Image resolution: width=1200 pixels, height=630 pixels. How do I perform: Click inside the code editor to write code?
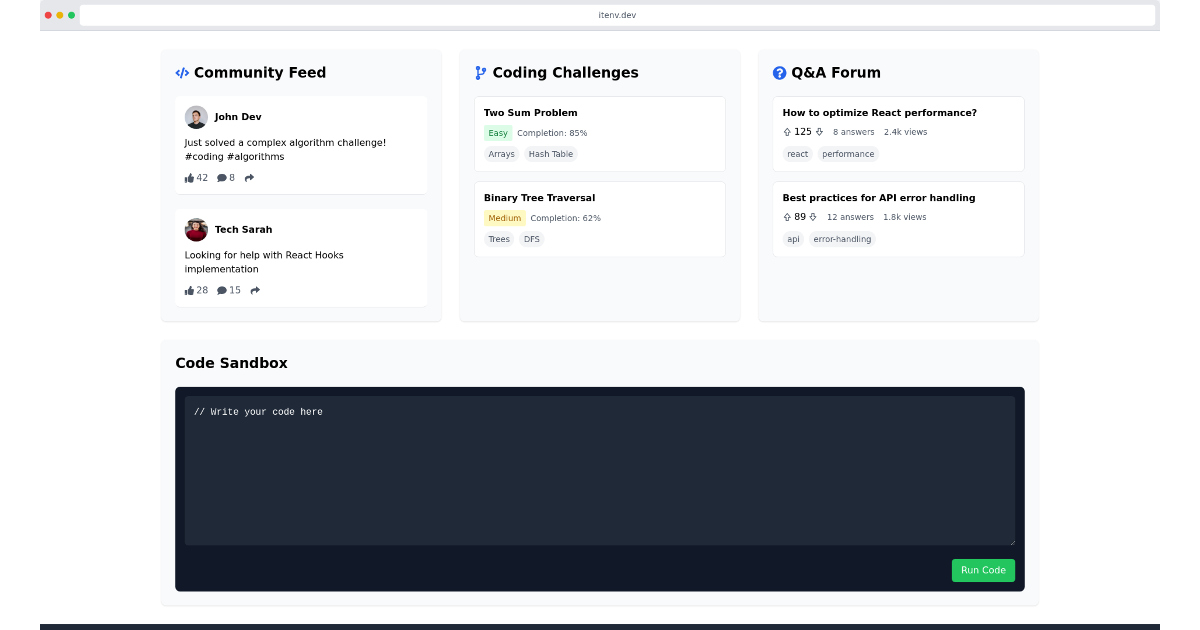pos(600,470)
